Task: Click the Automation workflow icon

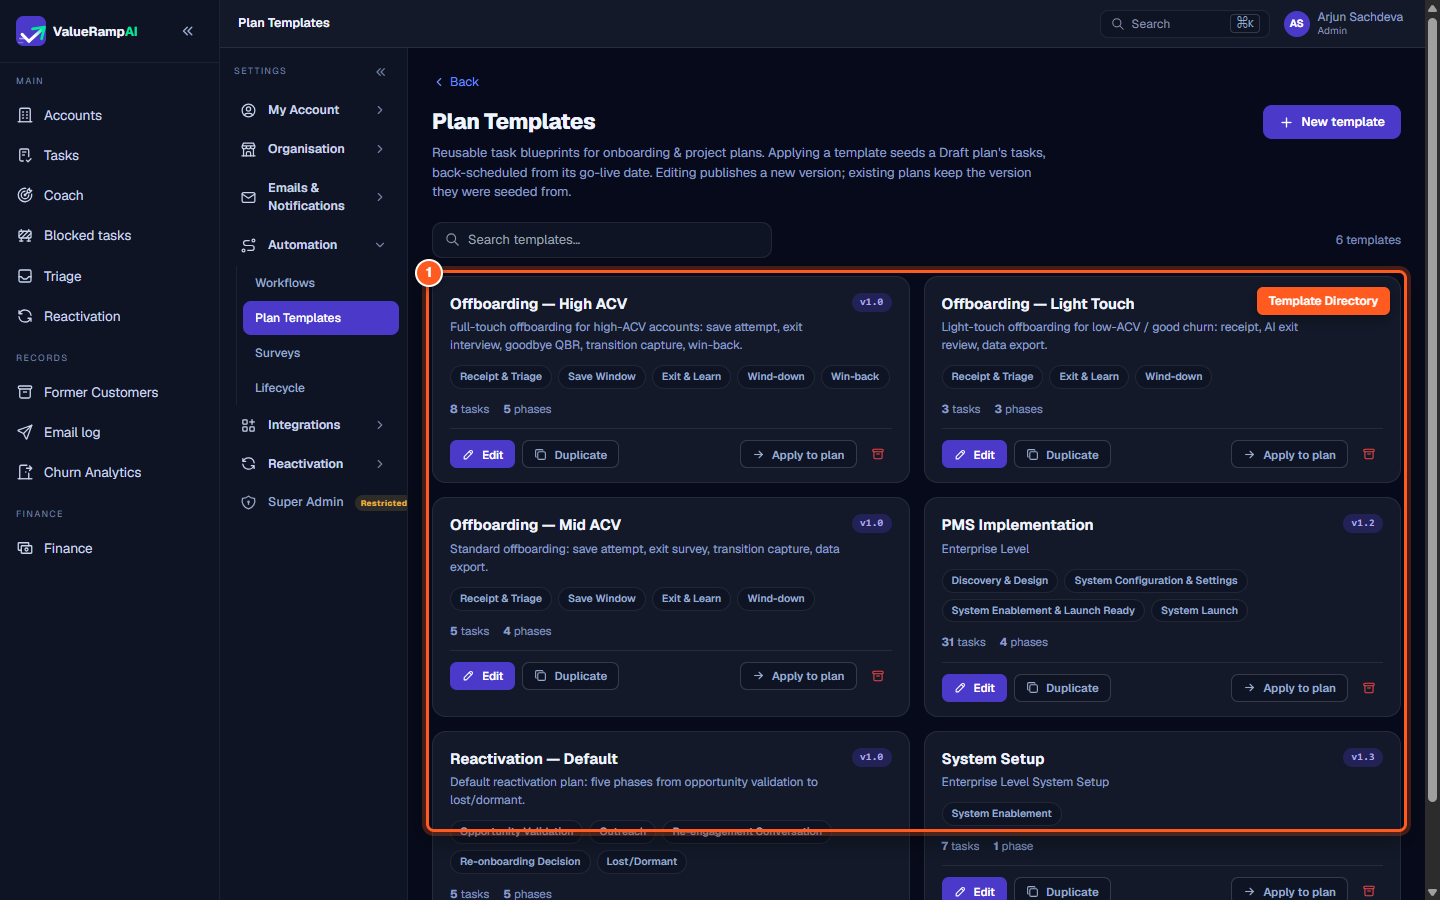Action: click(x=249, y=245)
